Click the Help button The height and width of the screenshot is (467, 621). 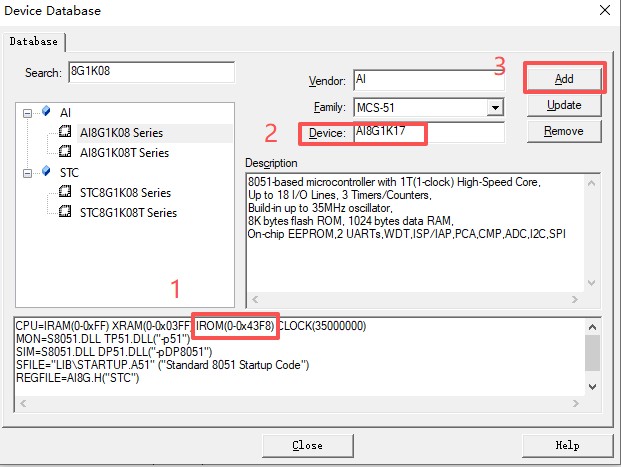568,446
